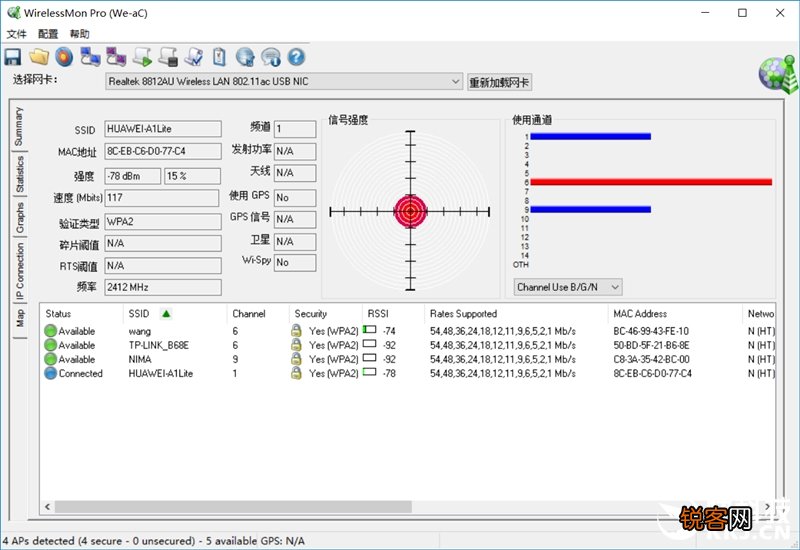Screen dimensions: 800x550
Task: Click the green status circle for TP-LINK_B68E
Action: tap(50, 345)
